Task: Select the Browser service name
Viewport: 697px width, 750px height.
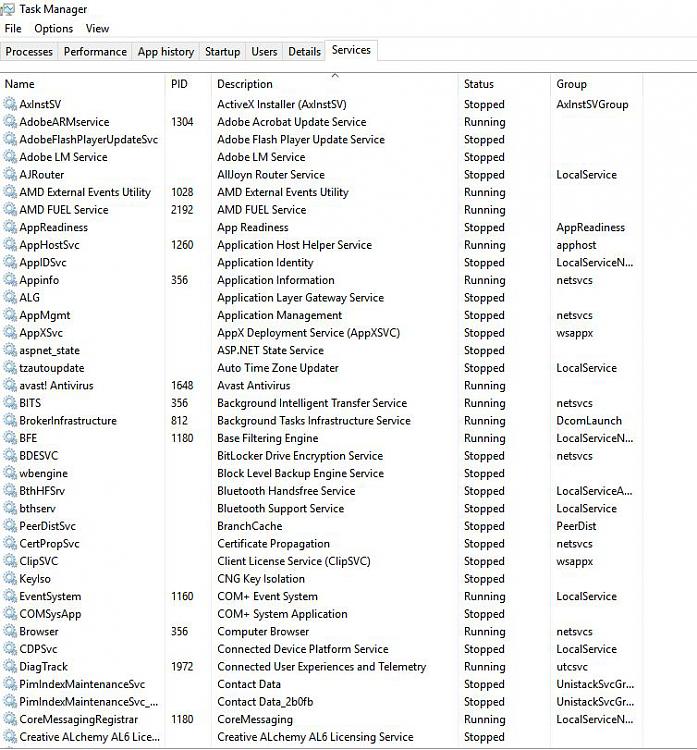Action: pyautogui.click(x=38, y=631)
